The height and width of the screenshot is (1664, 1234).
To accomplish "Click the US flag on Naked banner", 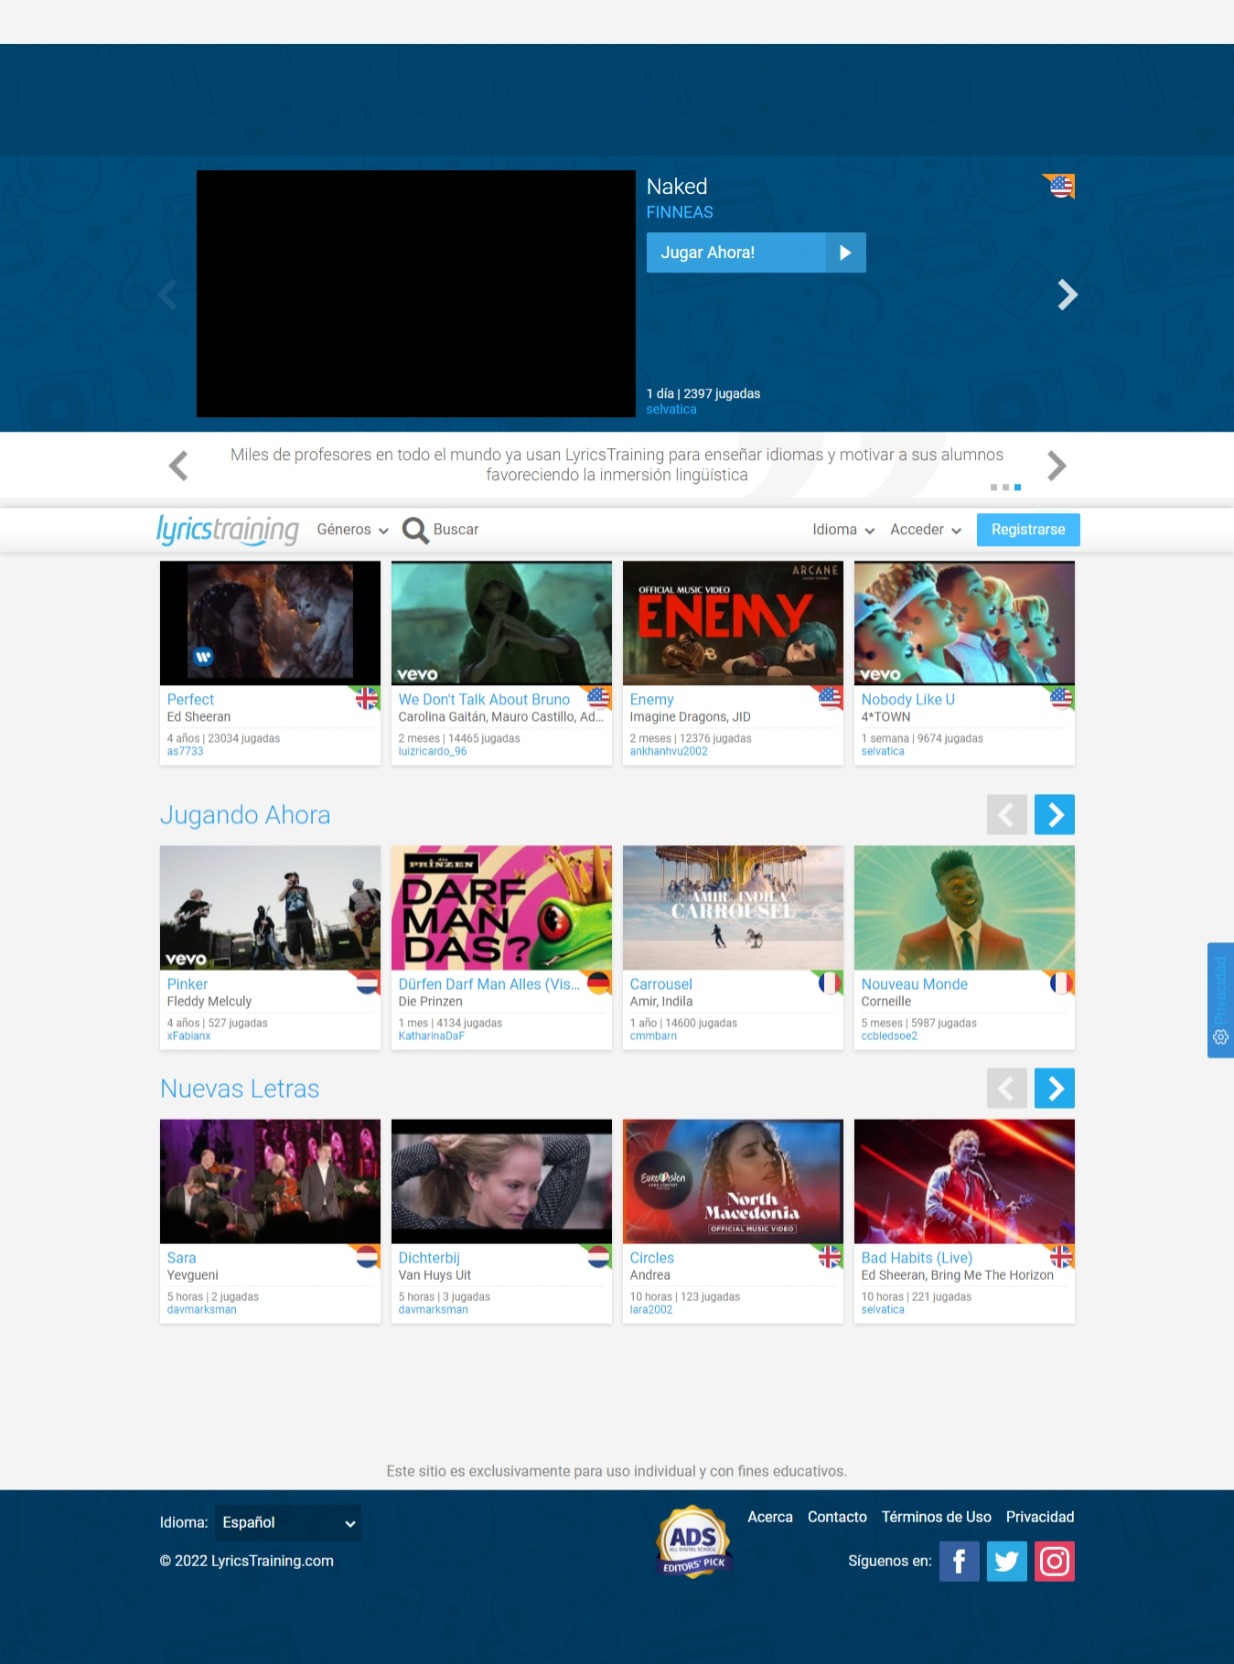I will [x=1061, y=186].
